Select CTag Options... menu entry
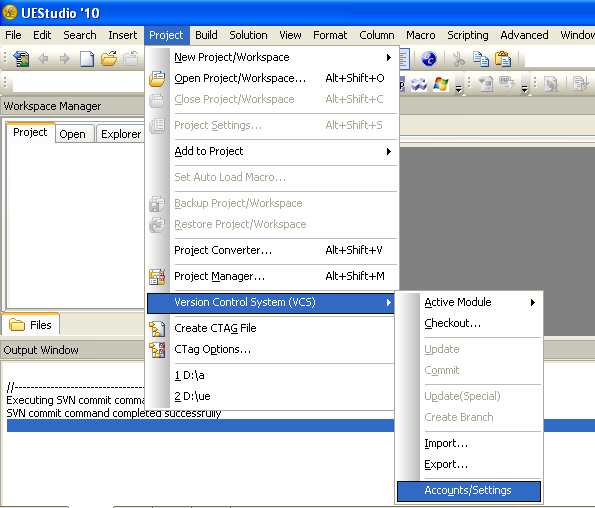 tap(272, 349)
